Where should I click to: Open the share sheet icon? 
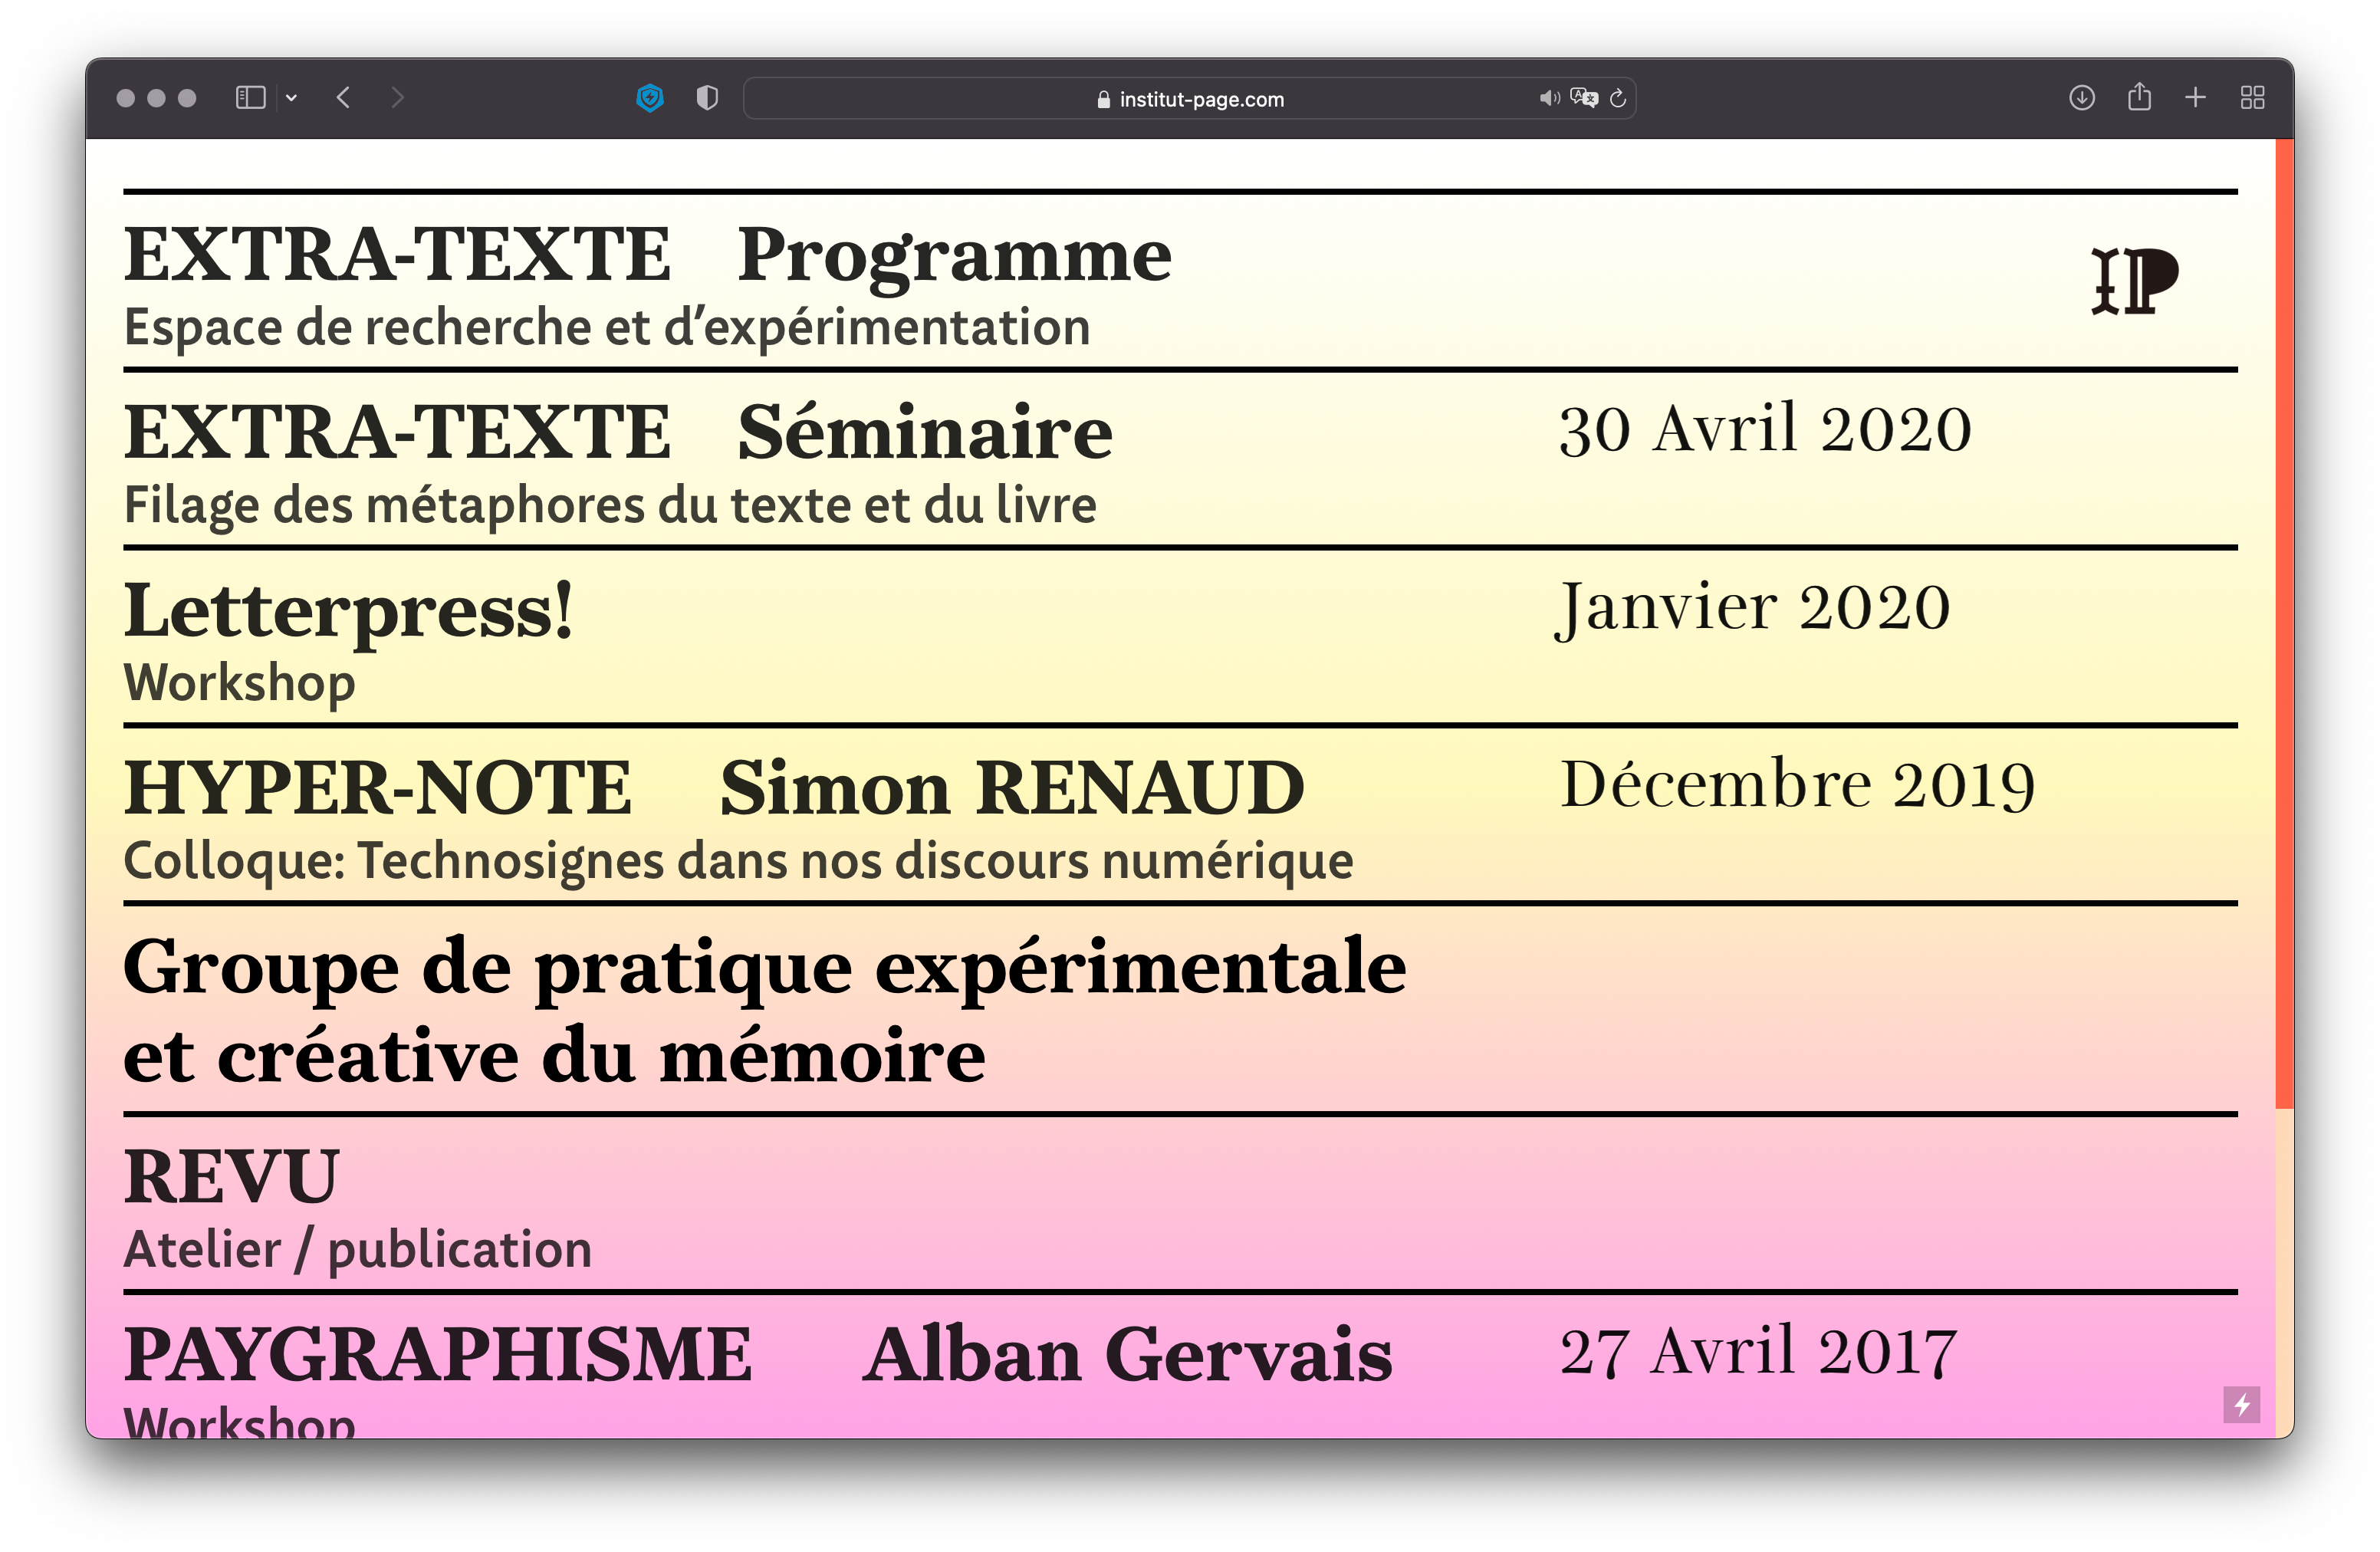2139,98
